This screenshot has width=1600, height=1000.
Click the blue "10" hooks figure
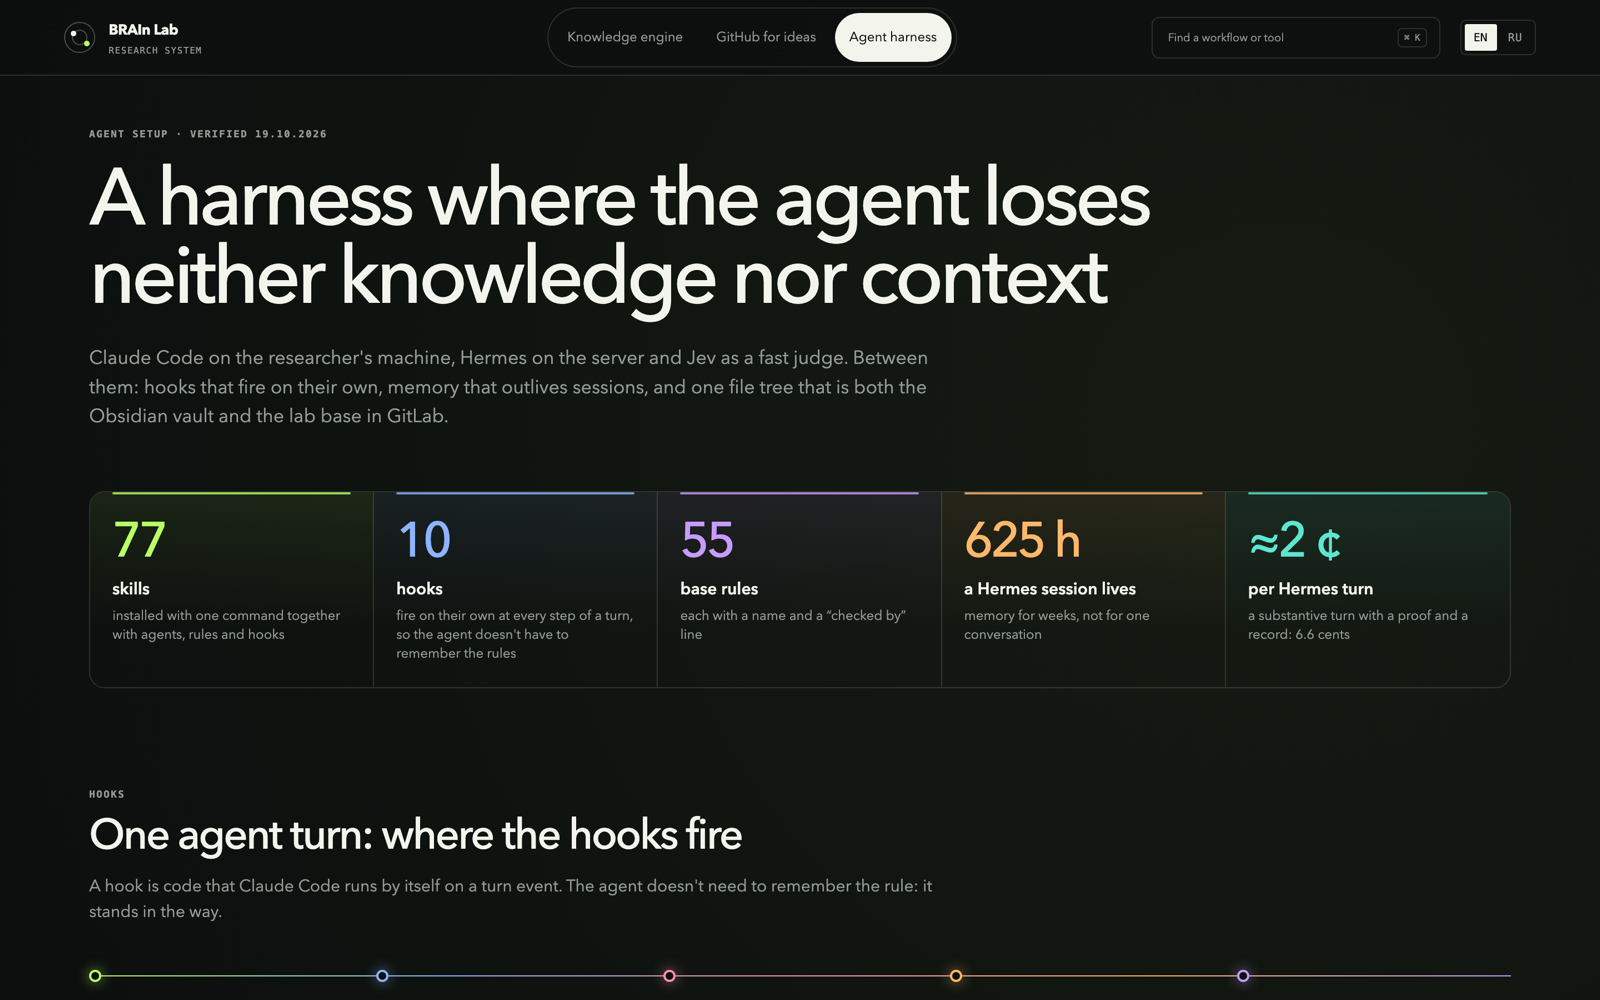coord(424,540)
